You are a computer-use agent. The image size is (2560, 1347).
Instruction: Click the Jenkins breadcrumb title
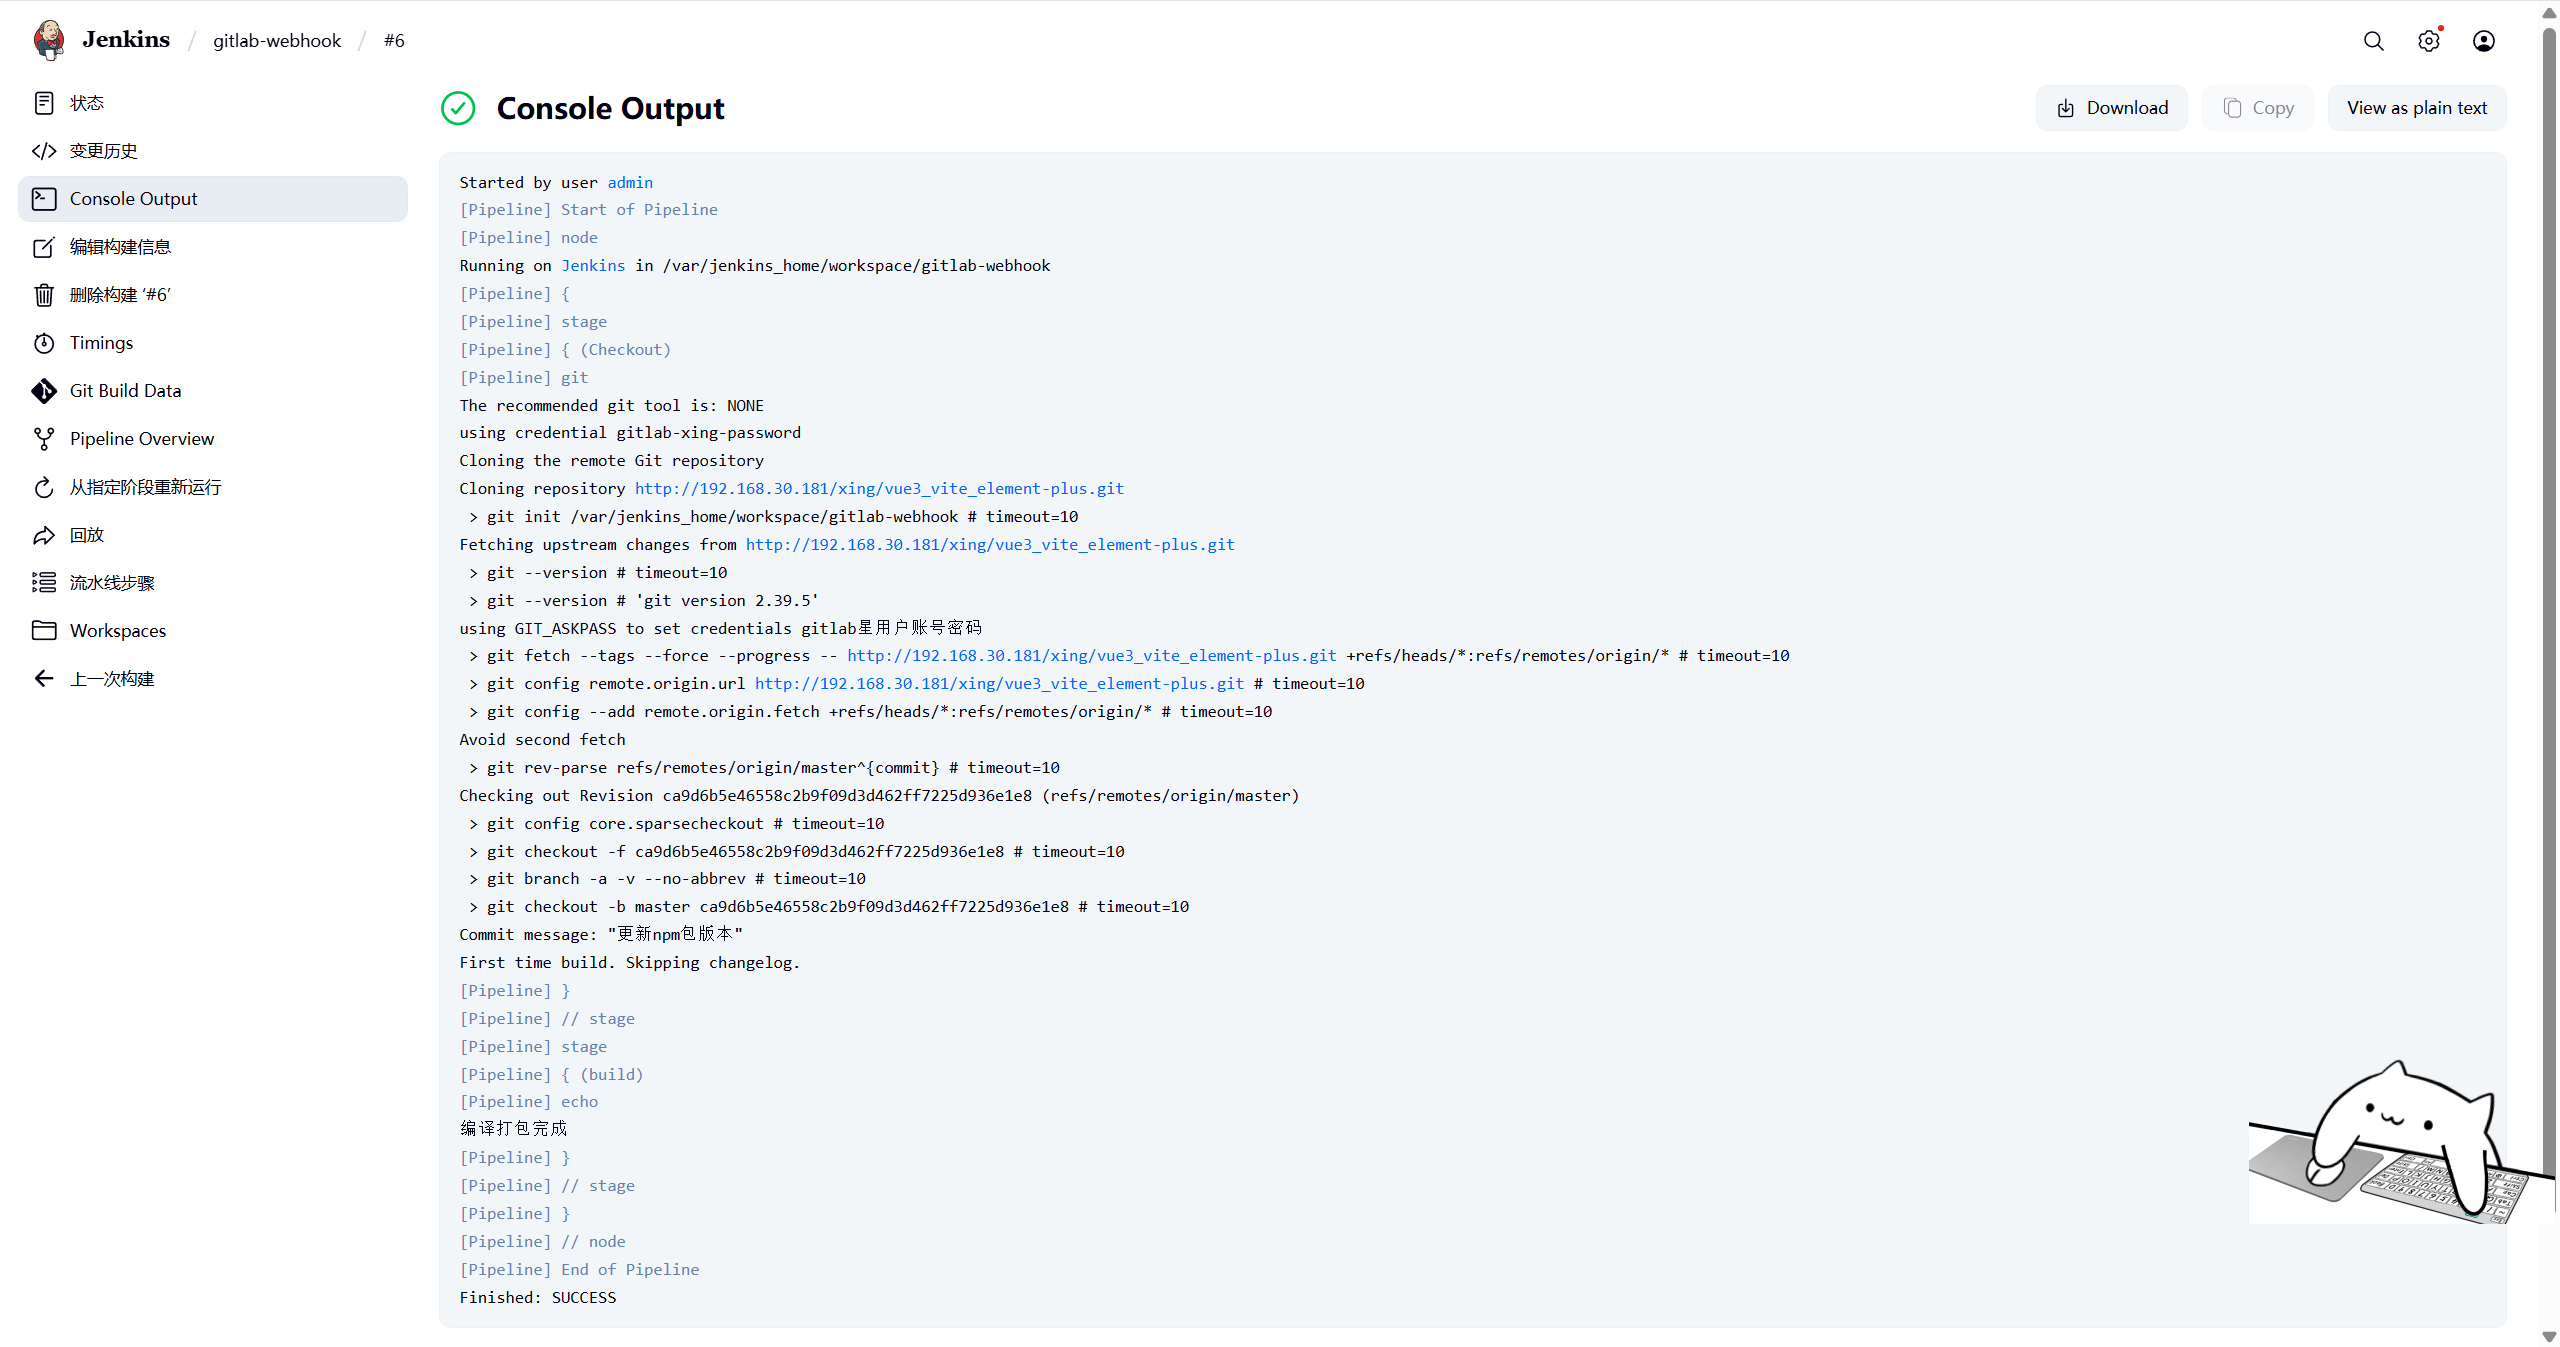tap(126, 40)
